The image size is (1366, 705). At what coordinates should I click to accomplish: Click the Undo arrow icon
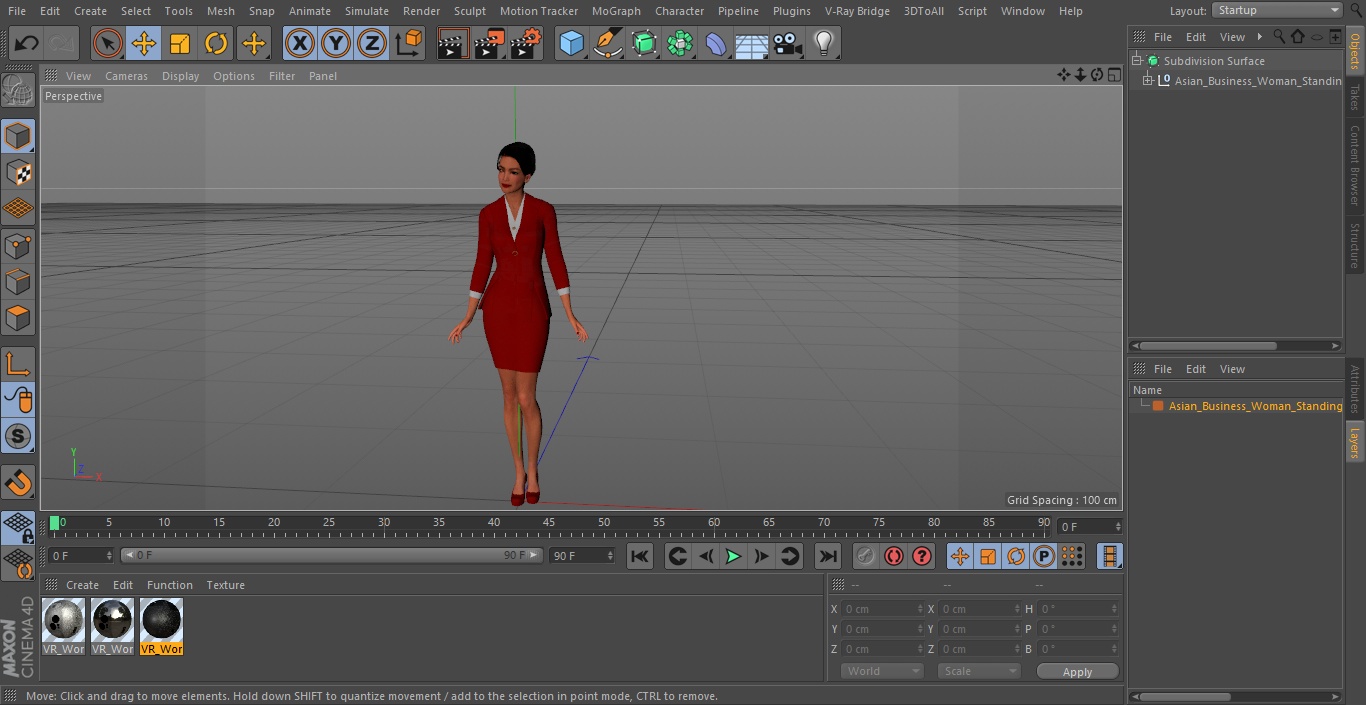pyautogui.click(x=27, y=44)
